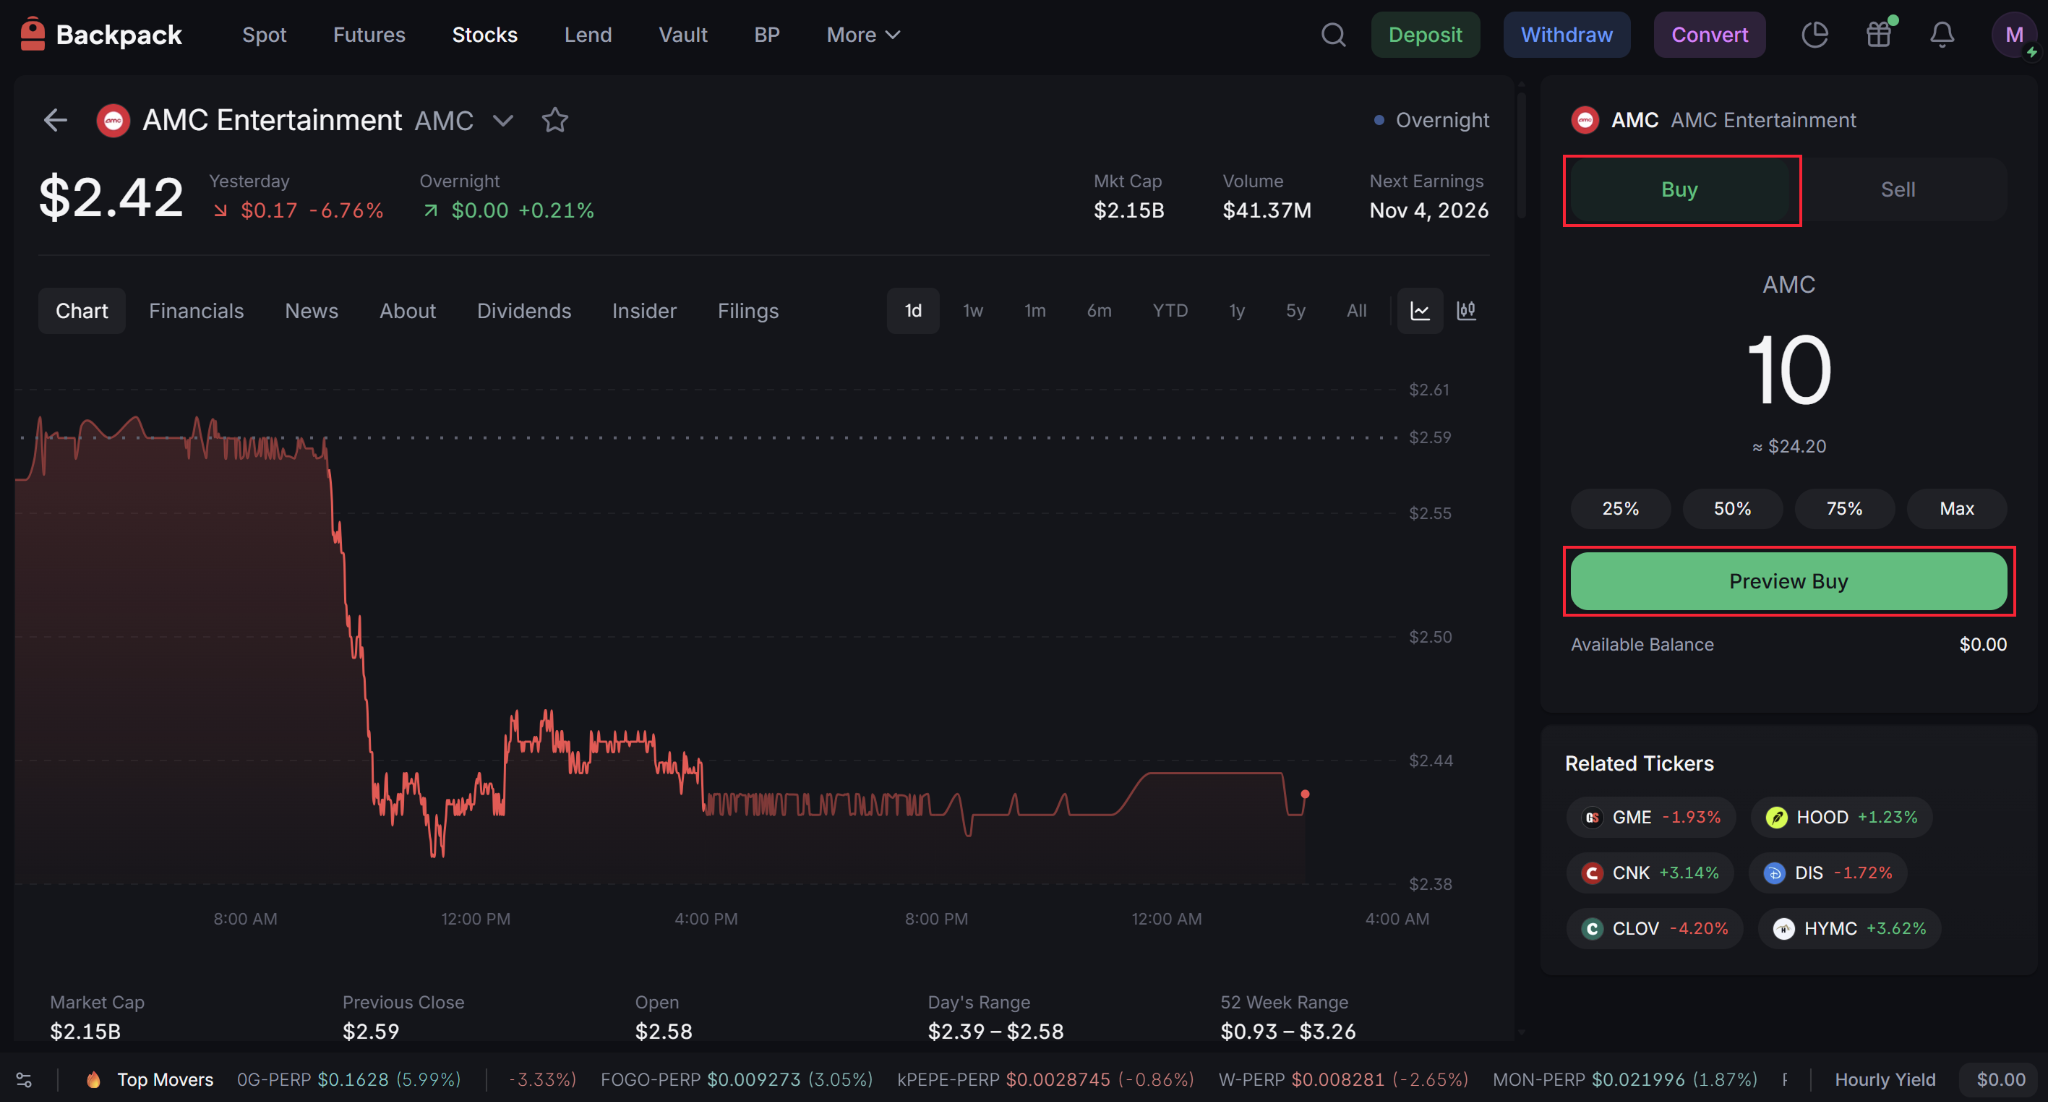The image size is (2048, 1102).
Task: Switch to the About tab
Action: [407, 311]
